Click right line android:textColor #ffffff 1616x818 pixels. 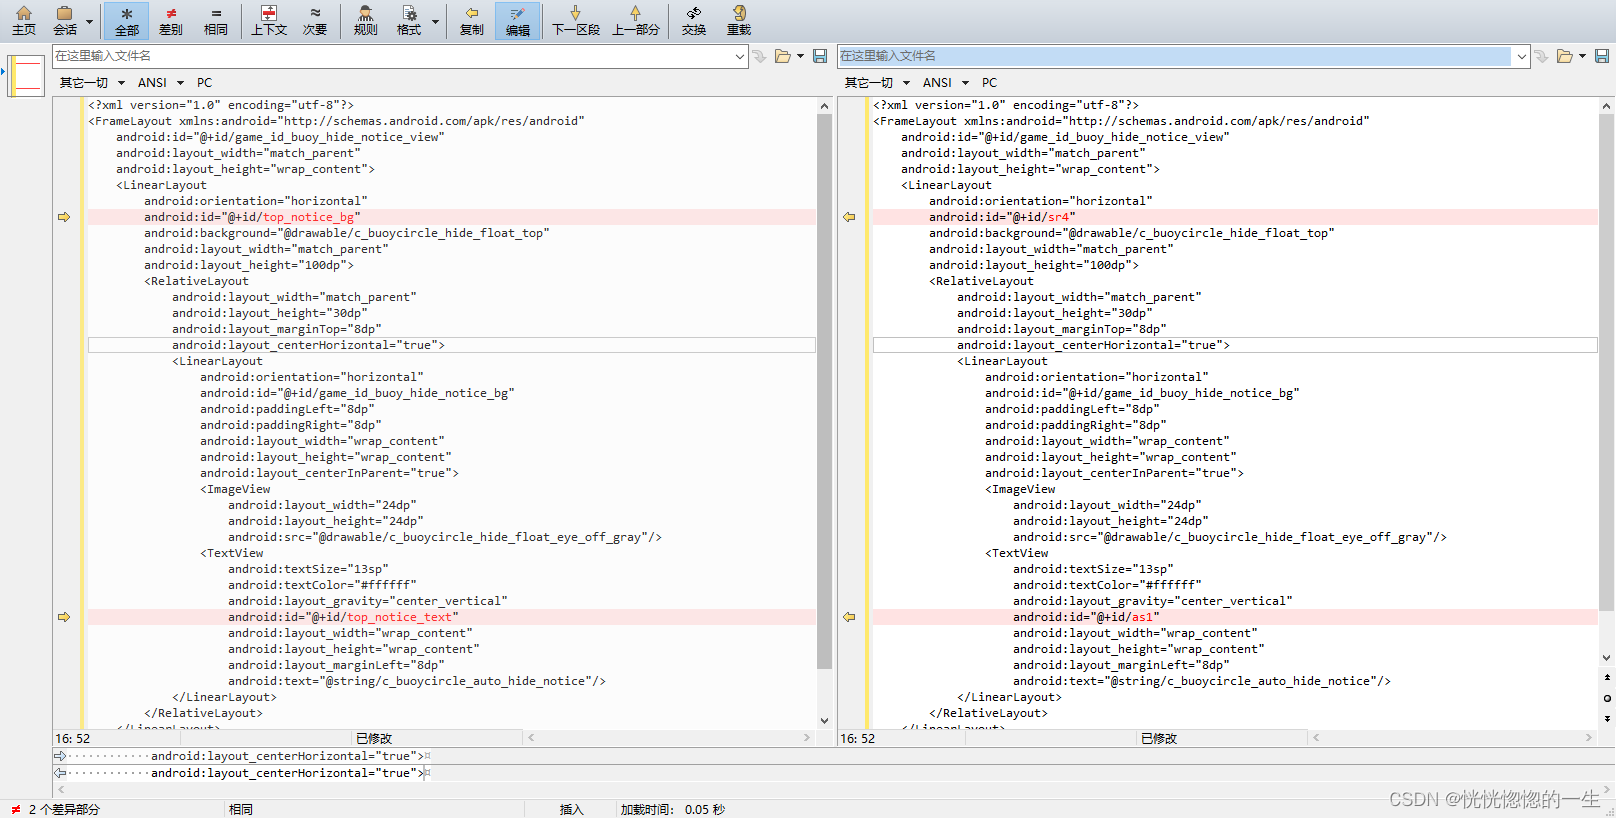pos(1107,585)
